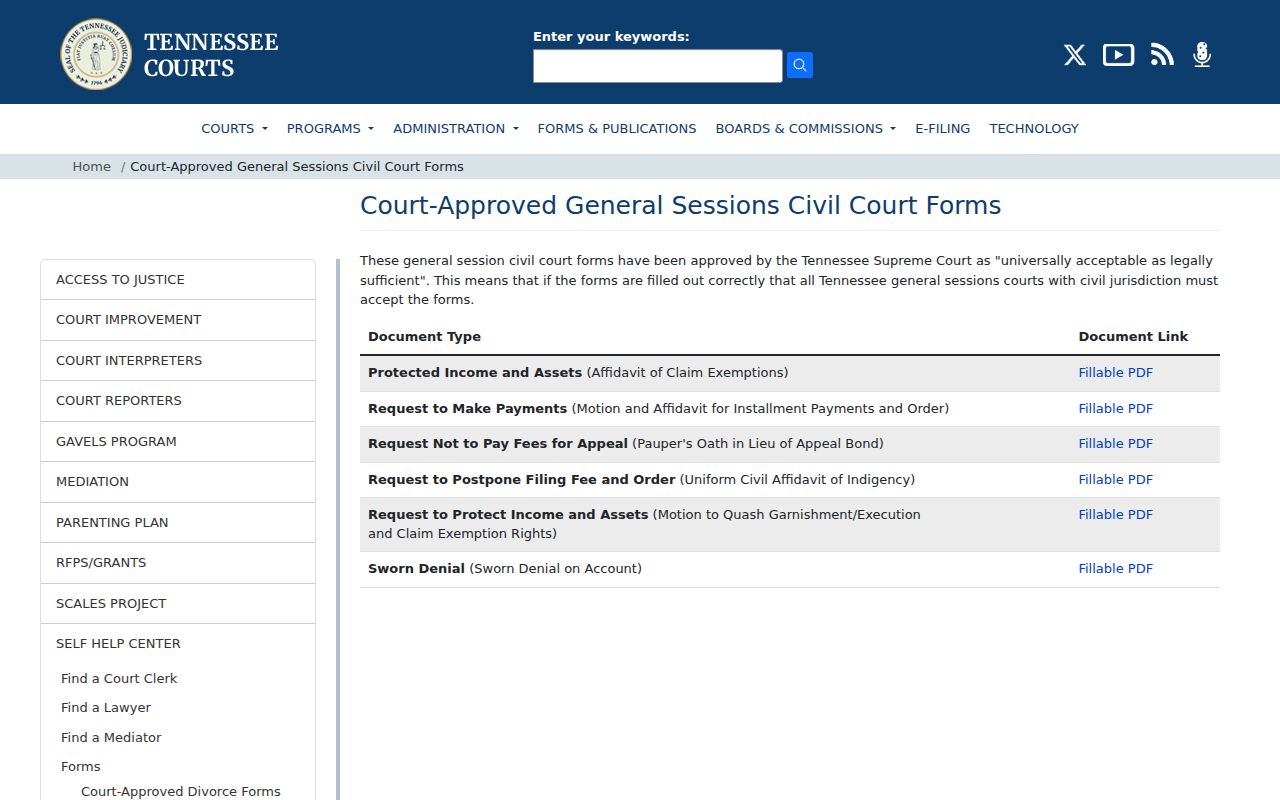Click the Tennessee Courts title text
Screen dimensions: 1280x800
(x=211, y=55)
